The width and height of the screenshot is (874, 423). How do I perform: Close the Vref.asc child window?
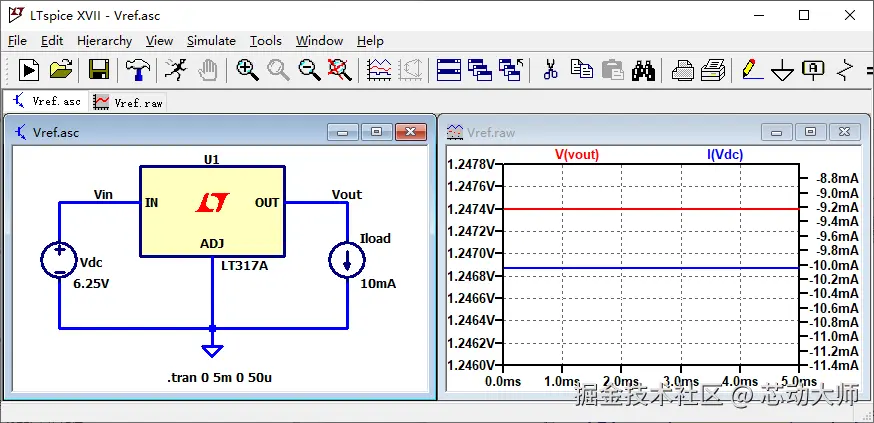pos(411,132)
